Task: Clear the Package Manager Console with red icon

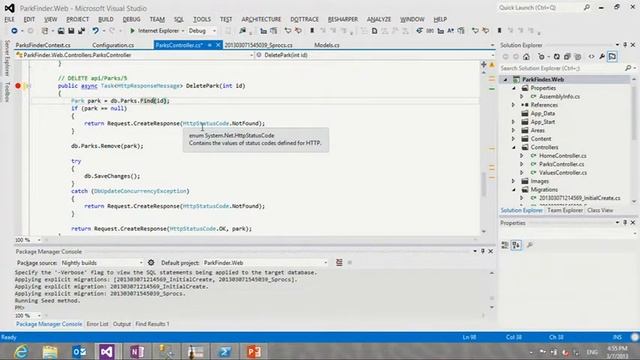Action: [339, 263]
